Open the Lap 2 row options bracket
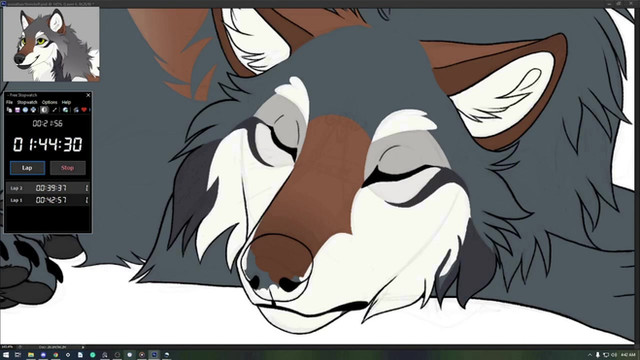The height and width of the screenshot is (360, 640). pyautogui.click(x=87, y=188)
